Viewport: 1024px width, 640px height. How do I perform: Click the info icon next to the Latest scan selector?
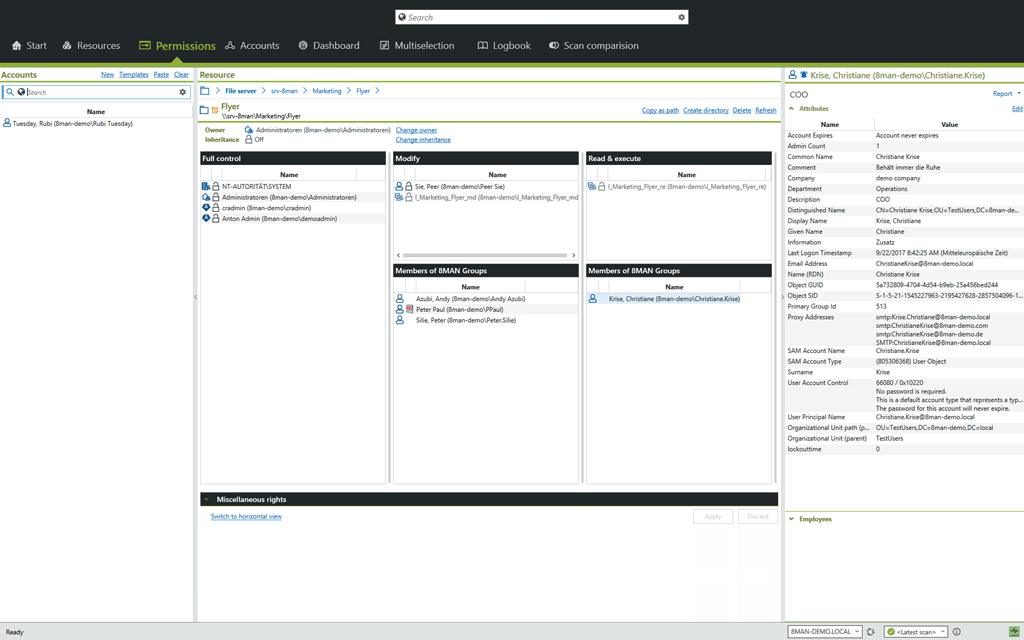click(x=956, y=632)
